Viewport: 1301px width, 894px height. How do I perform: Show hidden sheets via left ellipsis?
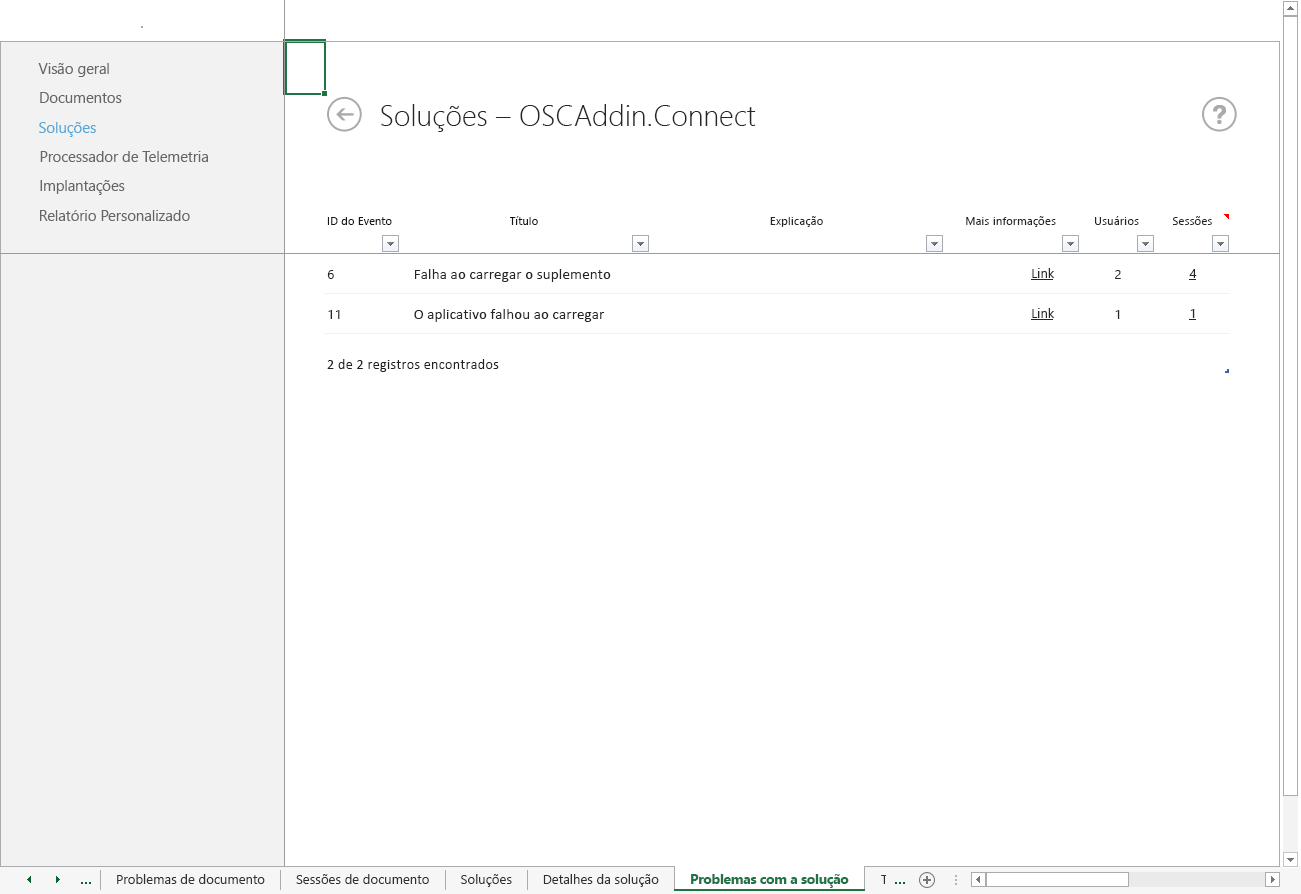[86, 880]
